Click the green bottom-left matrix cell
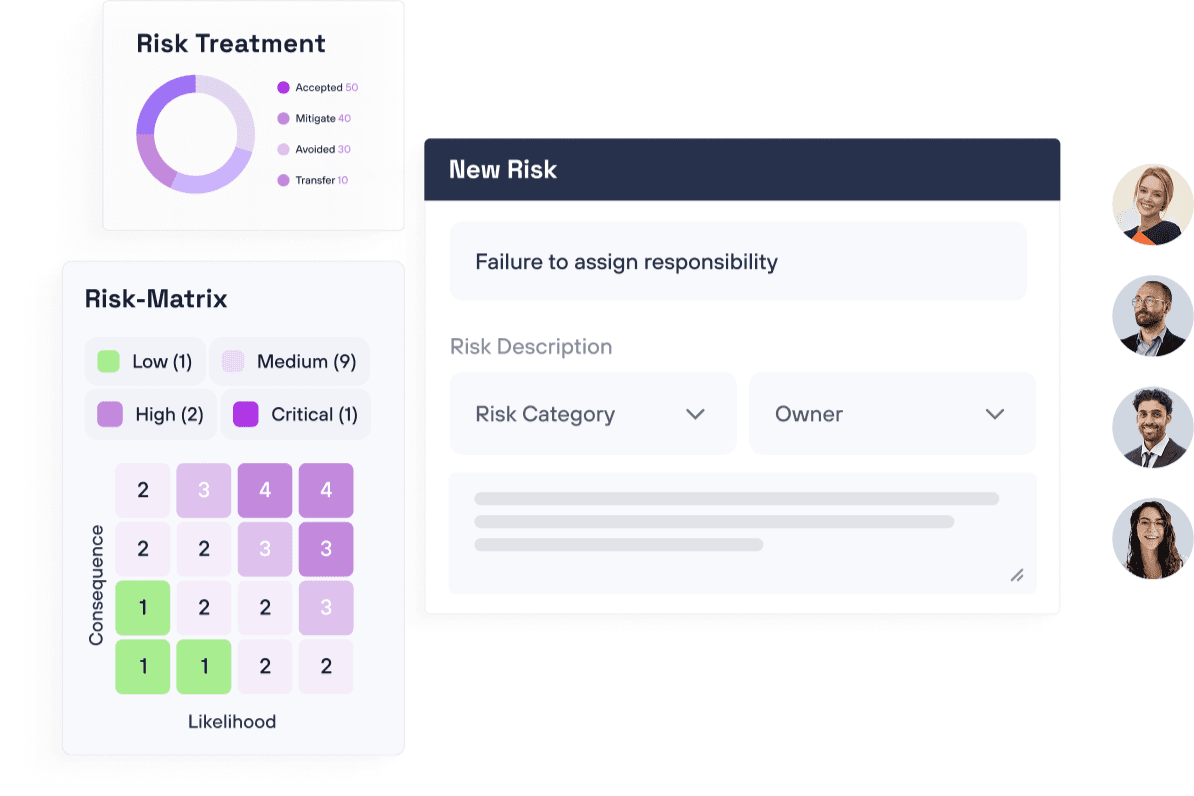 pos(143,667)
